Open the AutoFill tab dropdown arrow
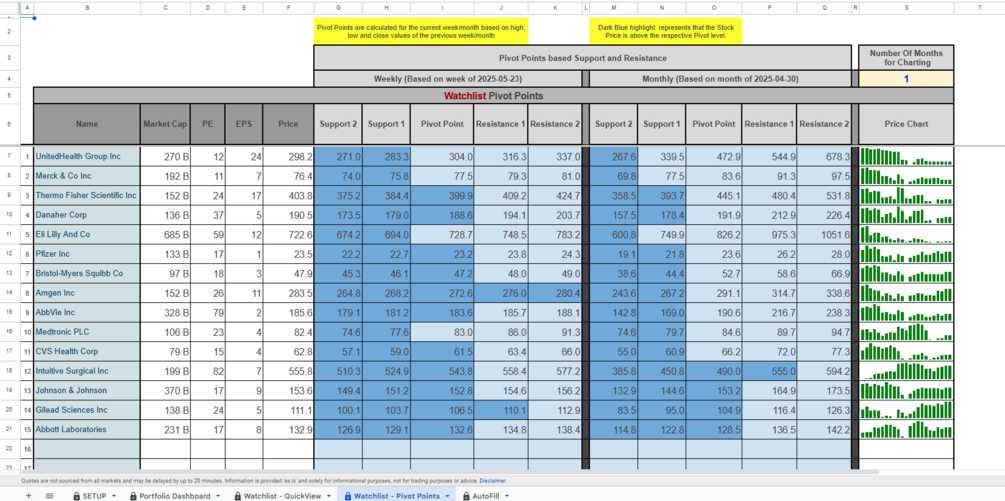Viewport: 1005px width, 501px height. point(507,496)
